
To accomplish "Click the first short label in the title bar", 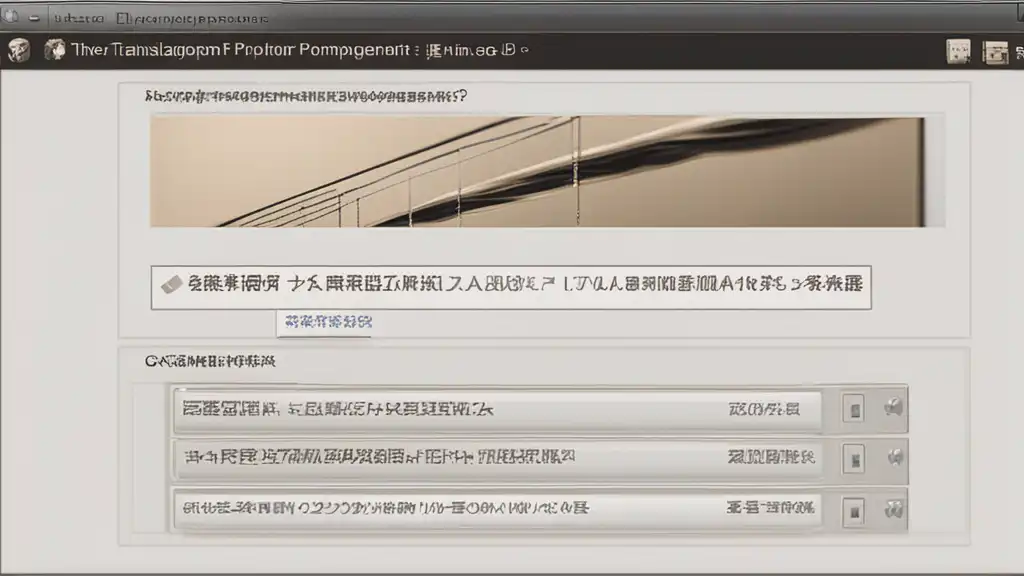I will [78, 18].
